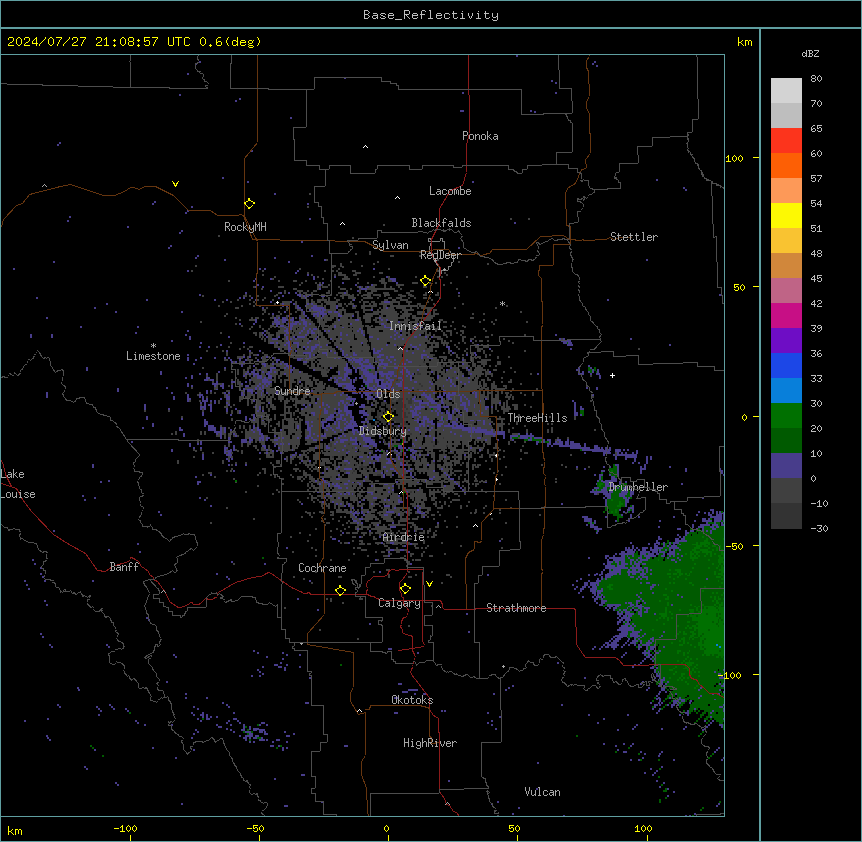Click the Calgary label
The height and width of the screenshot is (842, 862).
(x=399, y=603)
